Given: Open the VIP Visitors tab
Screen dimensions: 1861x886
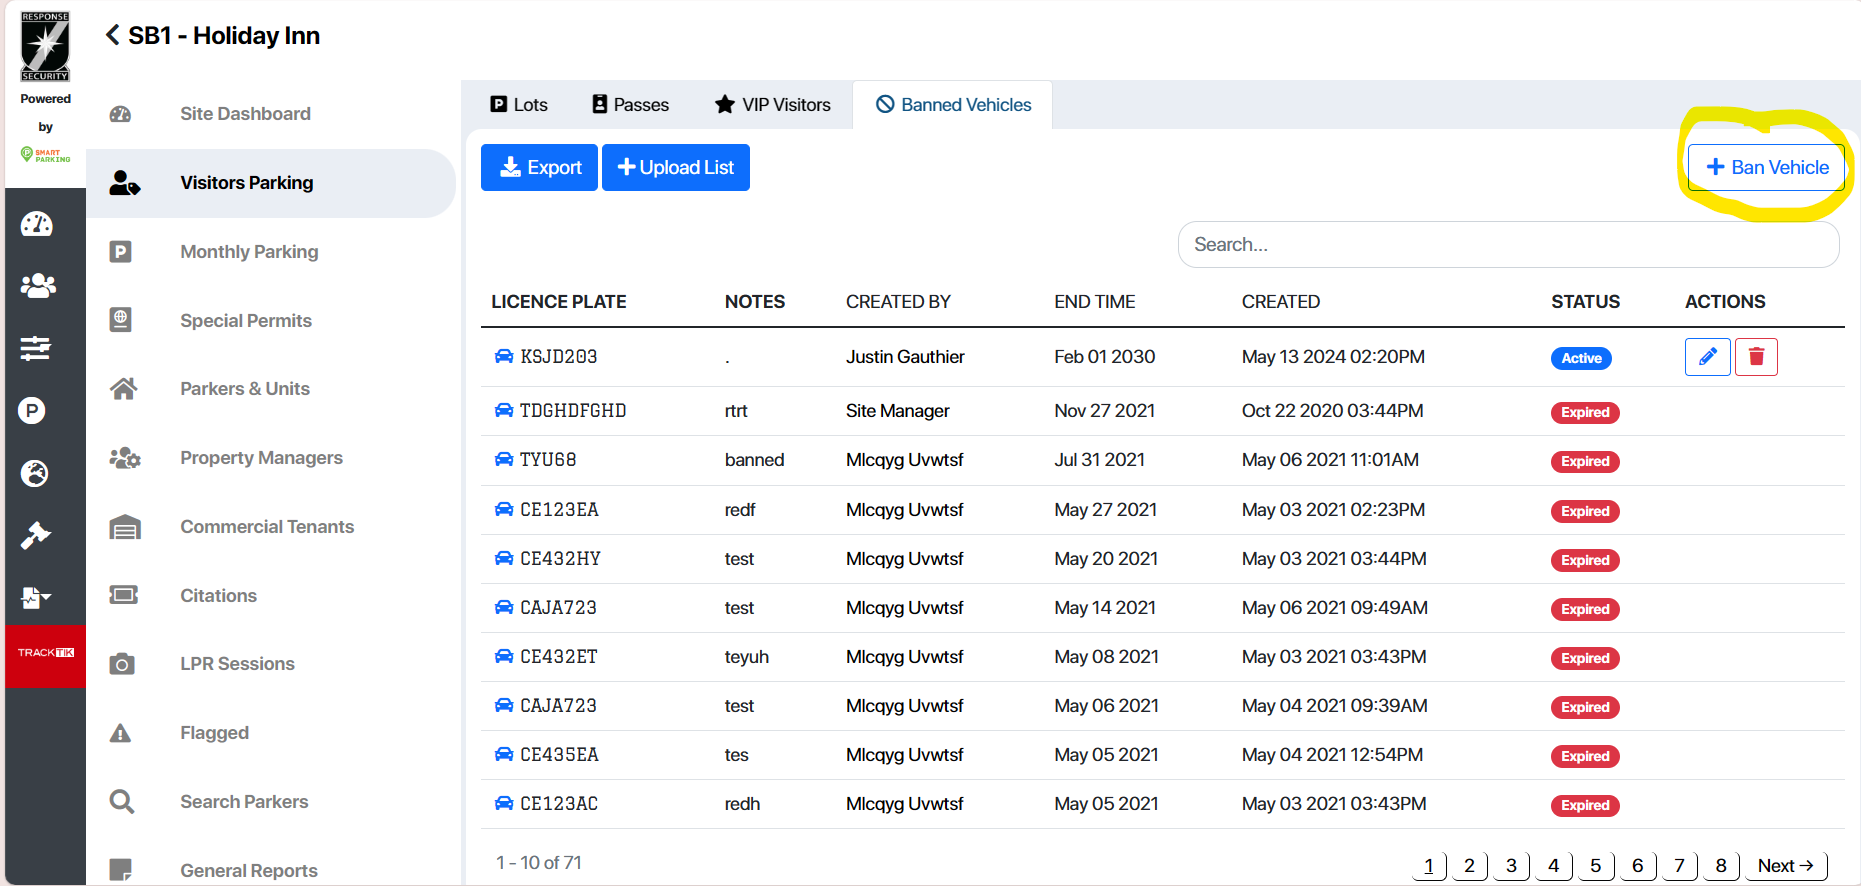Looking at the screenshot, I should click(x=772, y=105).
